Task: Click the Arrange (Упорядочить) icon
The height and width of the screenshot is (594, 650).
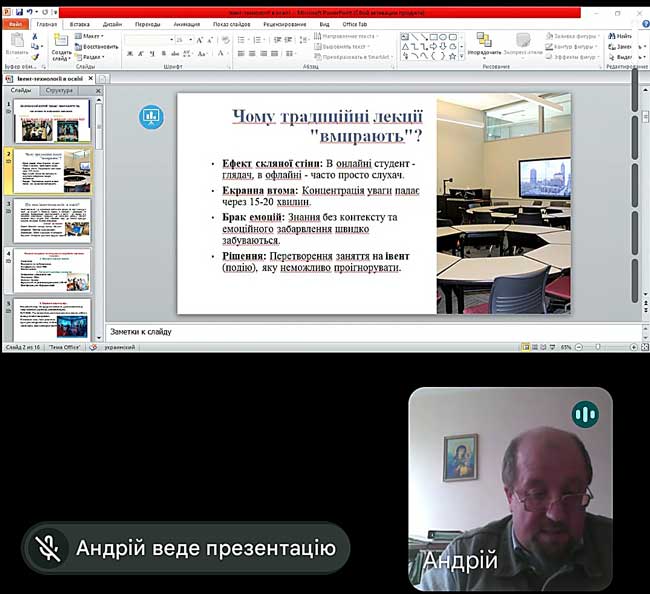Action: [485, 42]
